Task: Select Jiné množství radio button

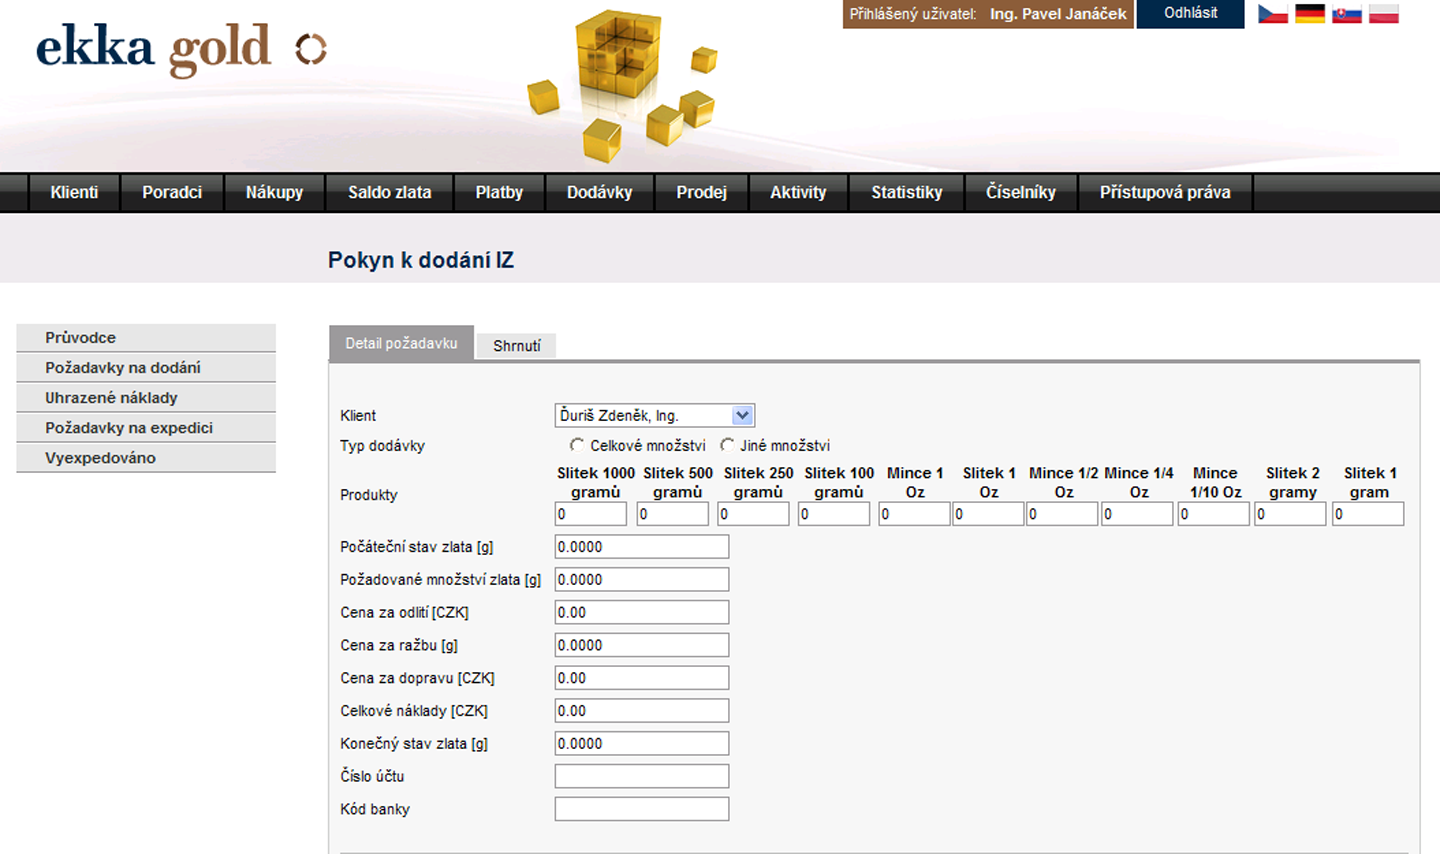Action: coord(727,445)
